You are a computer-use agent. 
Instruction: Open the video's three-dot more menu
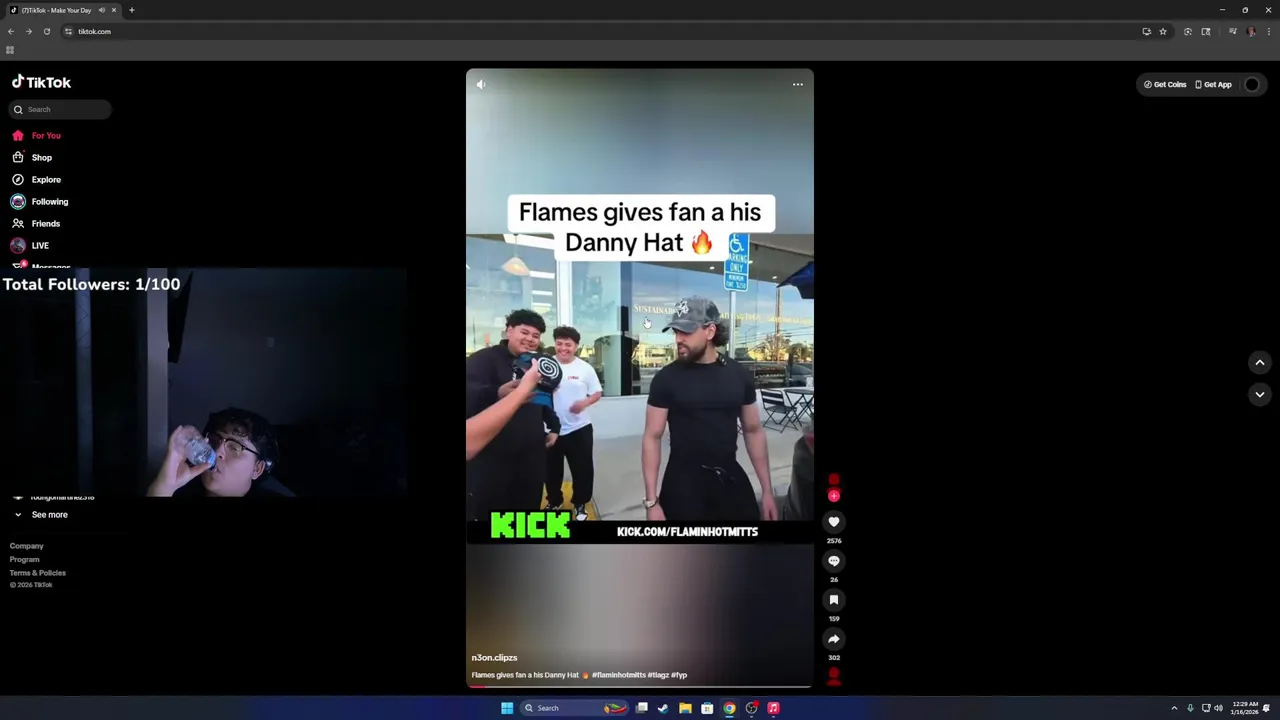pos(797,85)
